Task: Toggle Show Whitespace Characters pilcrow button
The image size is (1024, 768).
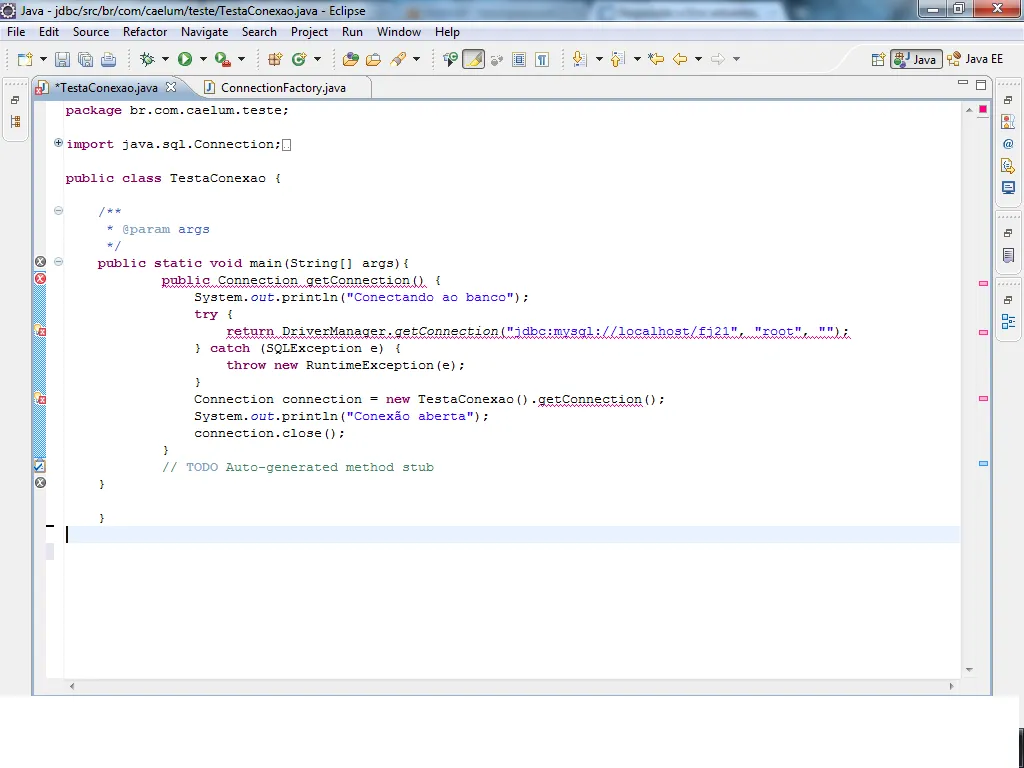Action: [541, 60]
